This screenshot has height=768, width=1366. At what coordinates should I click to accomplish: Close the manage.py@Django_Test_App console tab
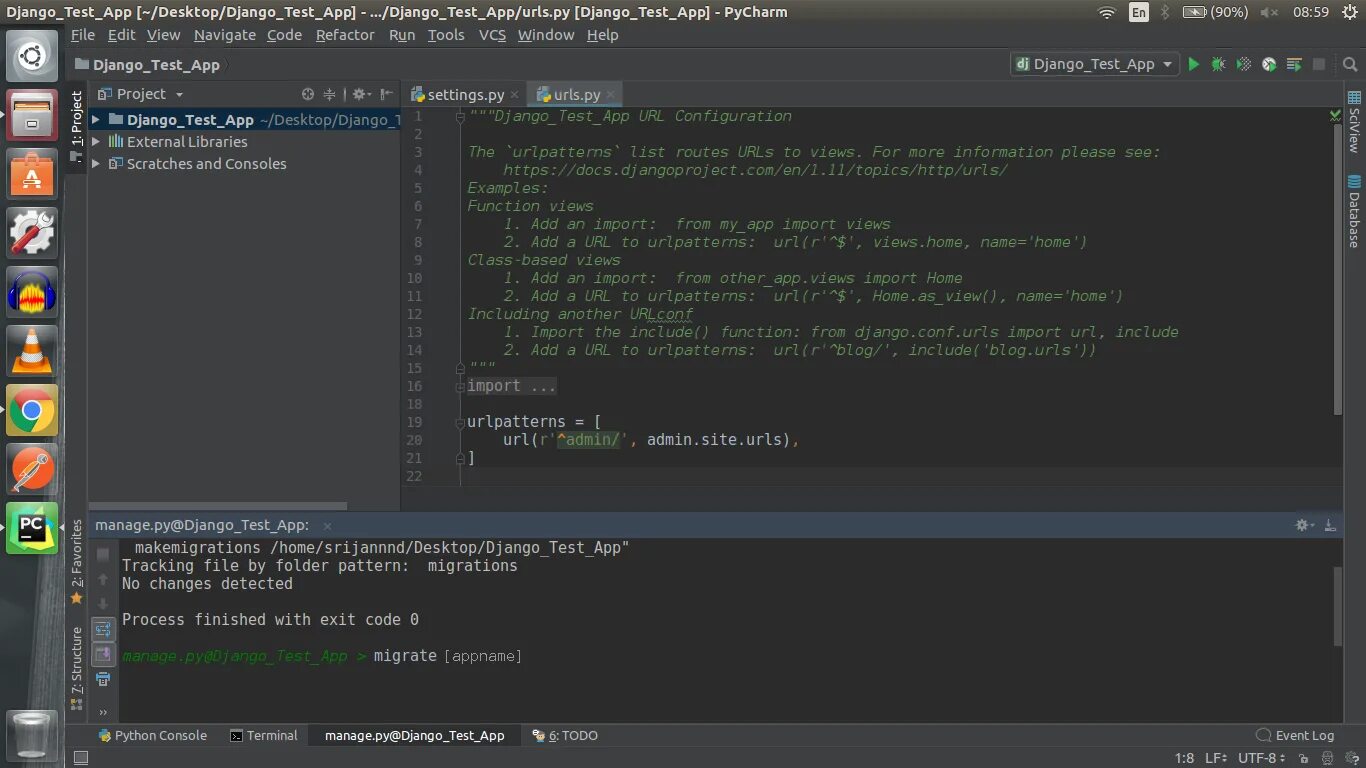327,525
